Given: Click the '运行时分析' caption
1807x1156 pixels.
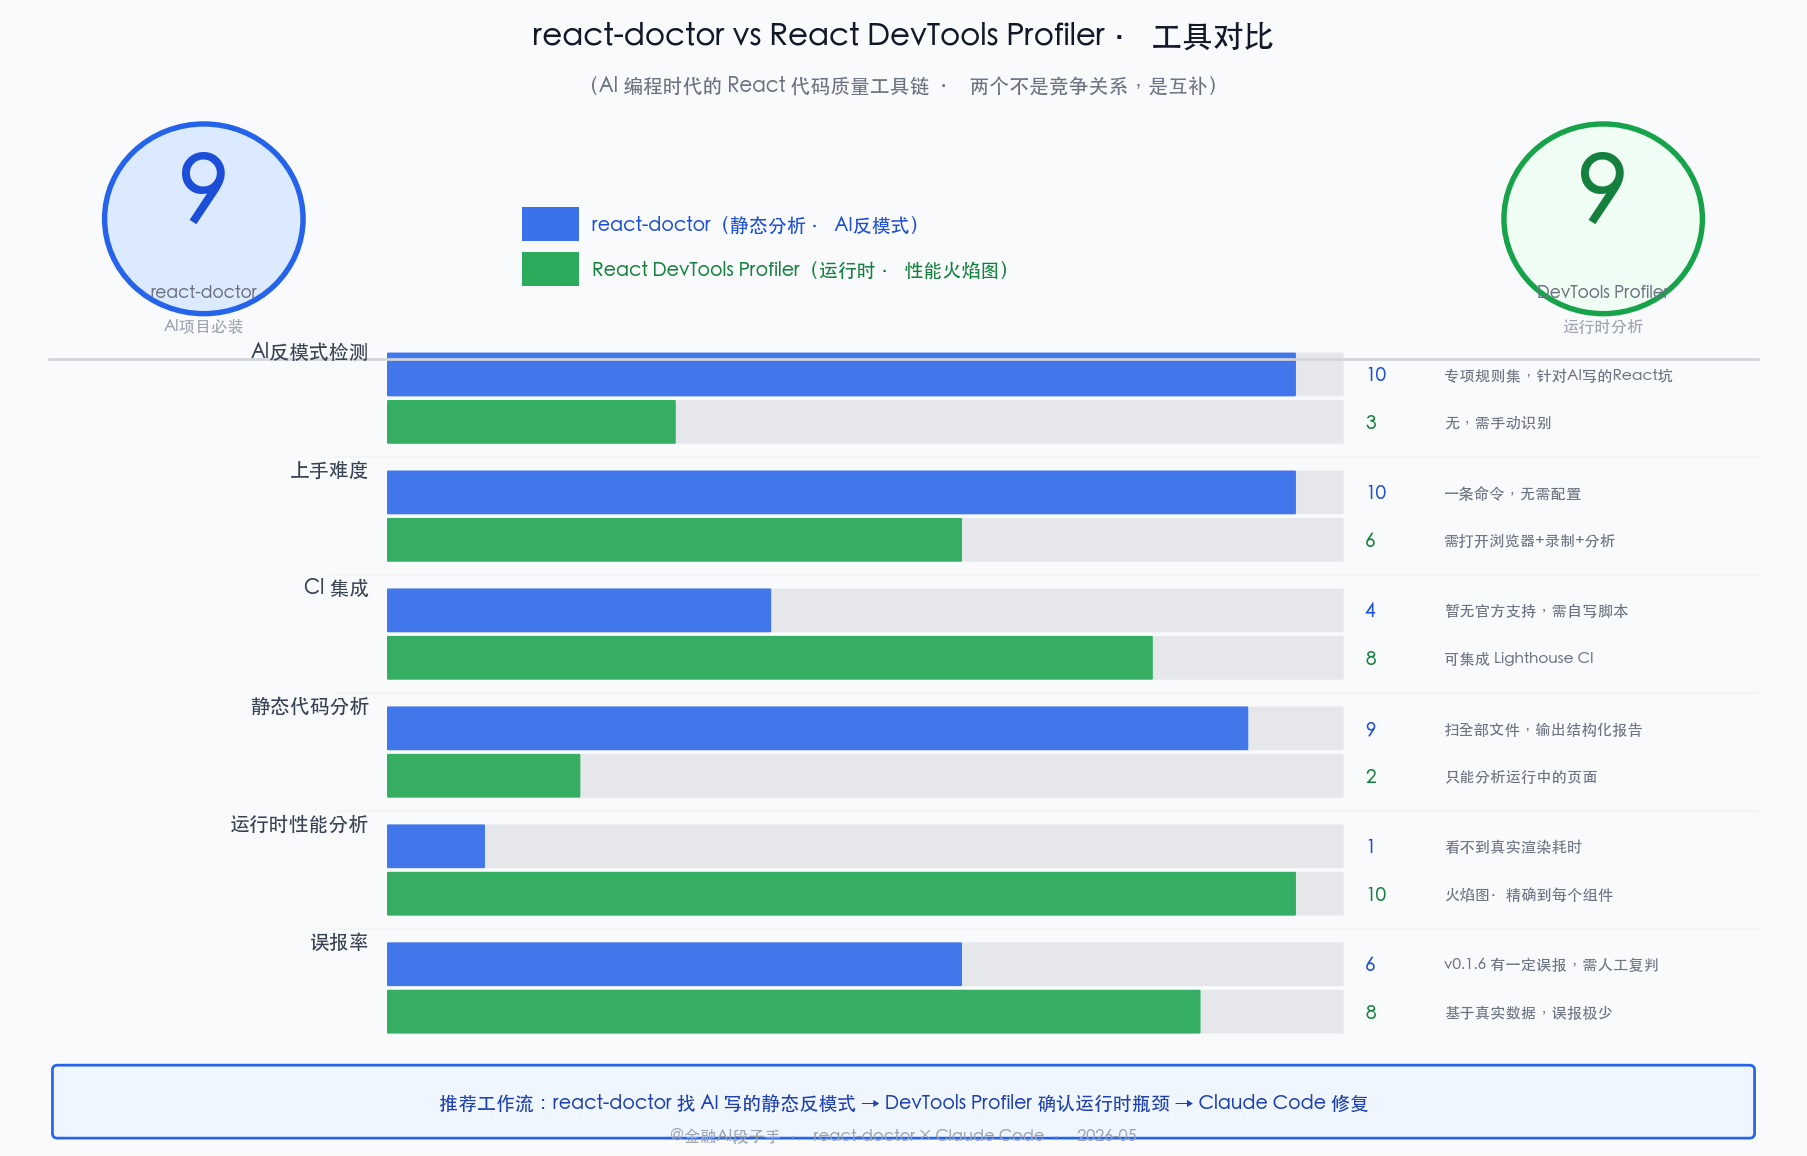Looking at the screenshot, I should pos(1603,326).
